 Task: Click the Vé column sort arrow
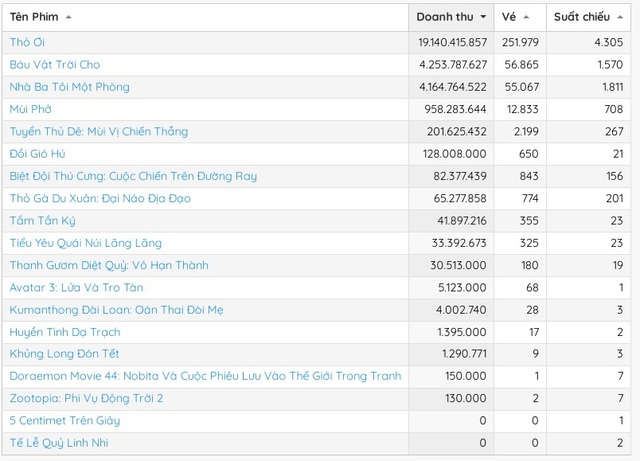pyautogui.click(x=526, y=18)
